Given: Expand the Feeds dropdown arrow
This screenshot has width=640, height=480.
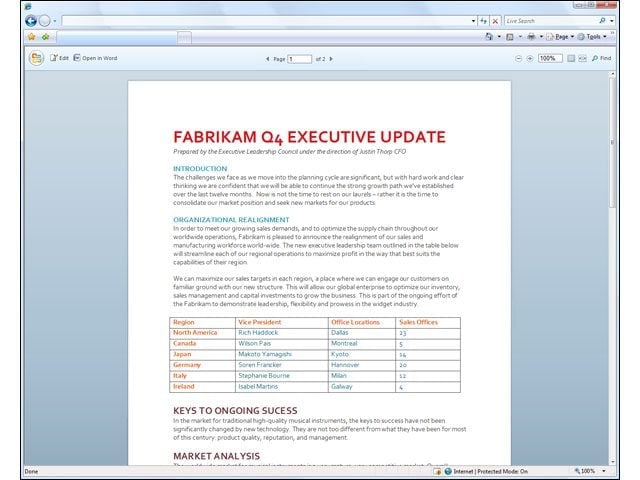Looking at the screenshot, I should [x=520, y=37].
